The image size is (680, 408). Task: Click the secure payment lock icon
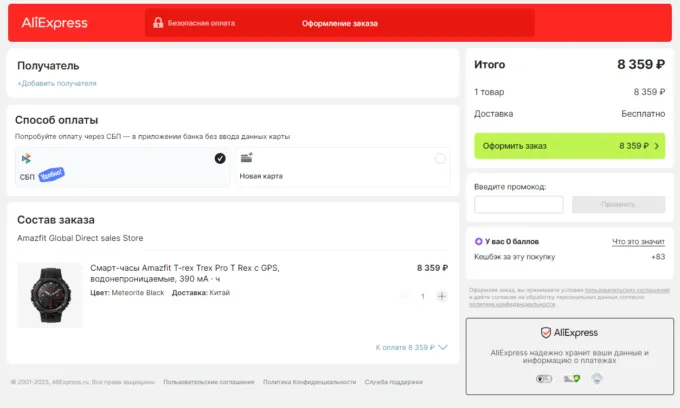pyautogui.click(x=158, y=22)
